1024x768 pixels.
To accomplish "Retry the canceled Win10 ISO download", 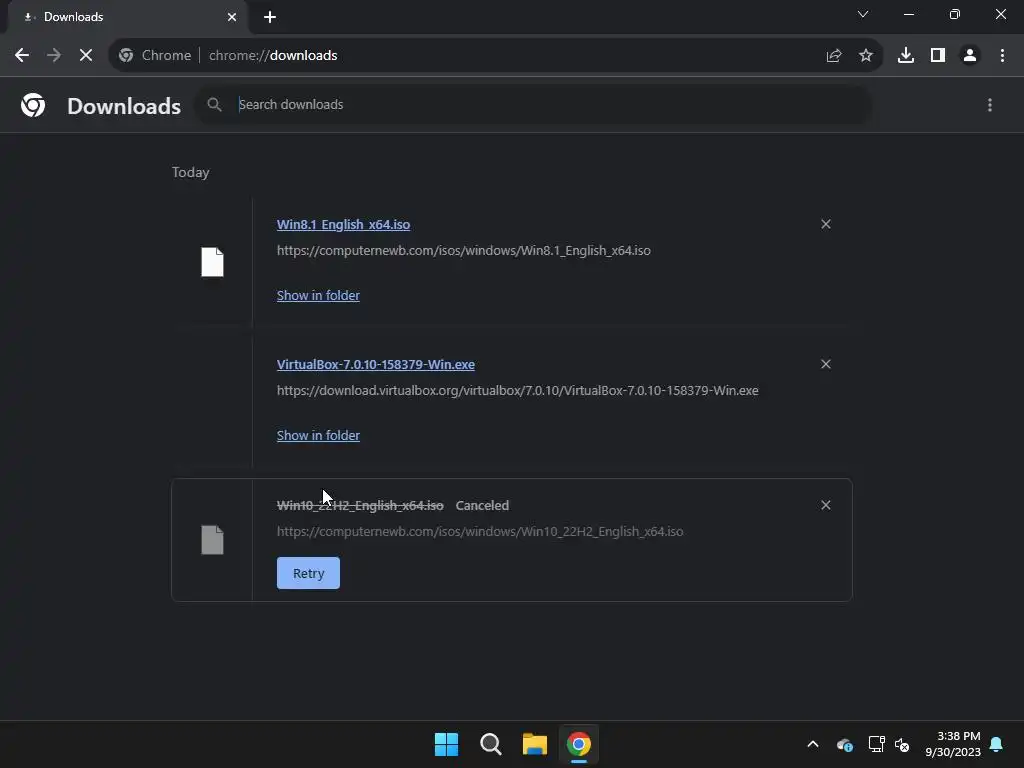I will click(x=308, y=573).
